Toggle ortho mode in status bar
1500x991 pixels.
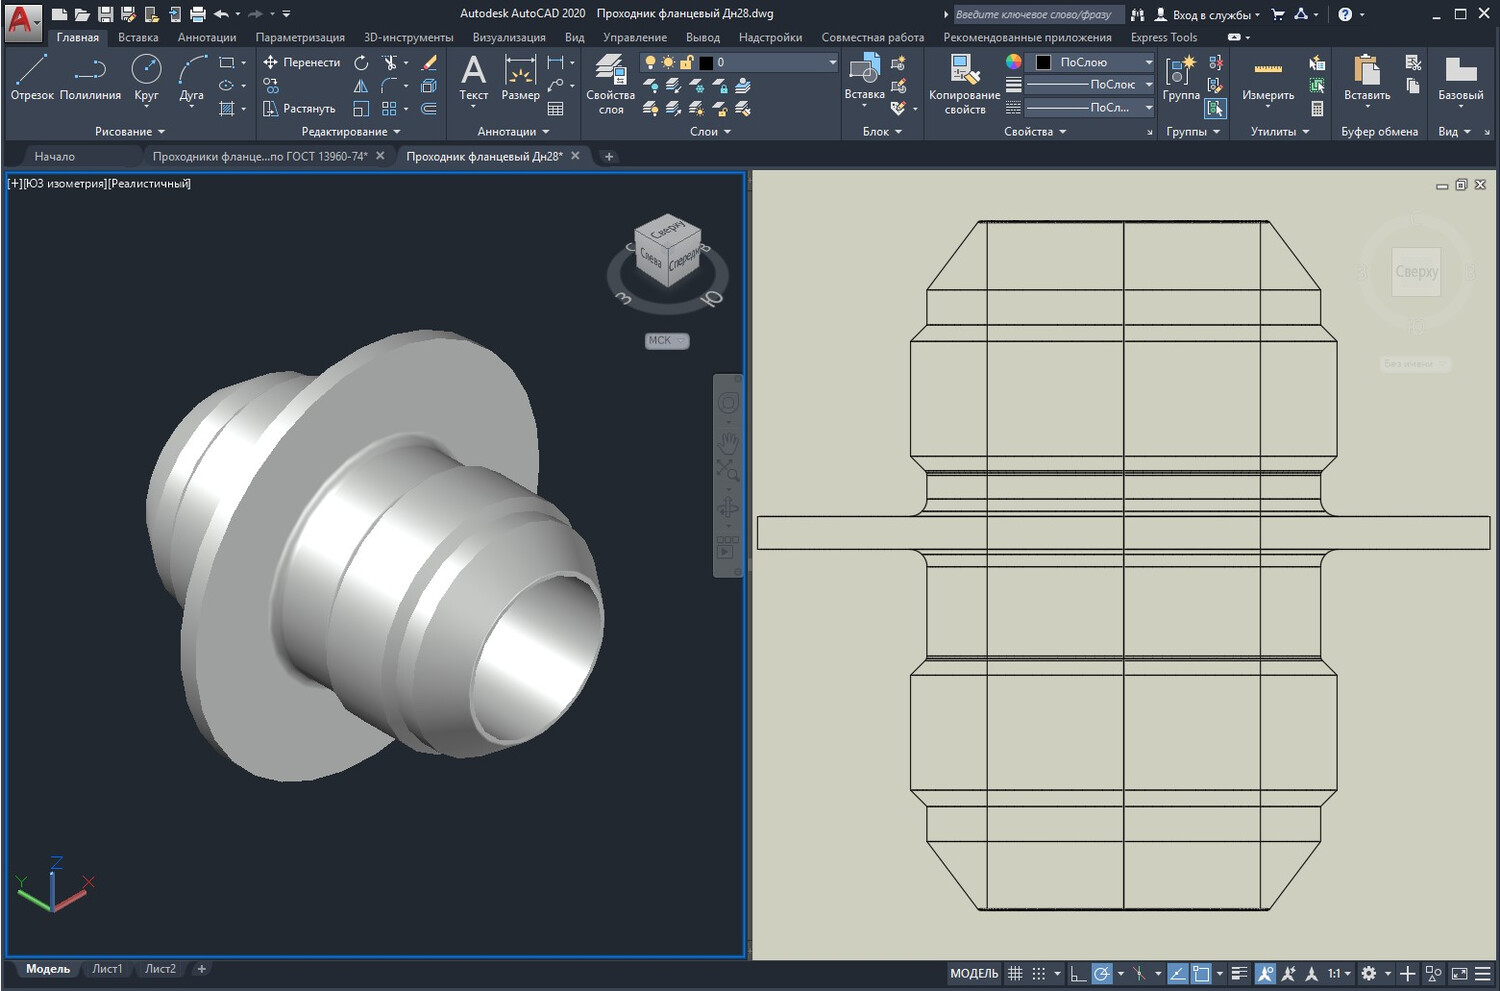click(x=1077, y=973)
